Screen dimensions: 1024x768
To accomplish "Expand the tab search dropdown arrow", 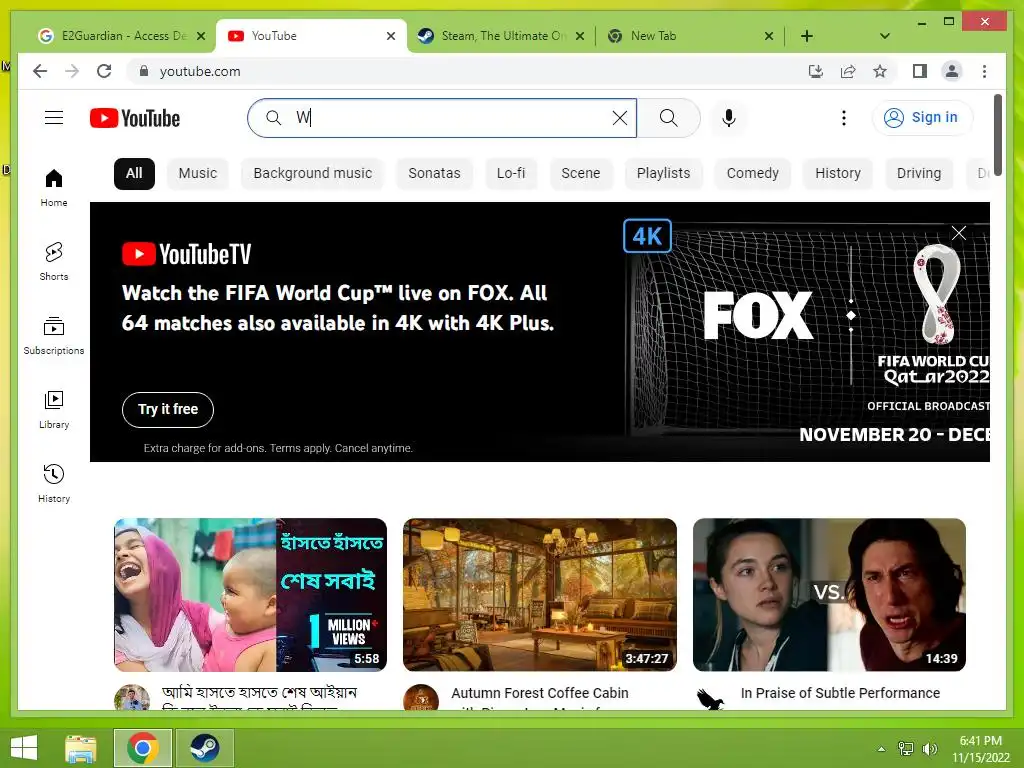I will (884, 36).
